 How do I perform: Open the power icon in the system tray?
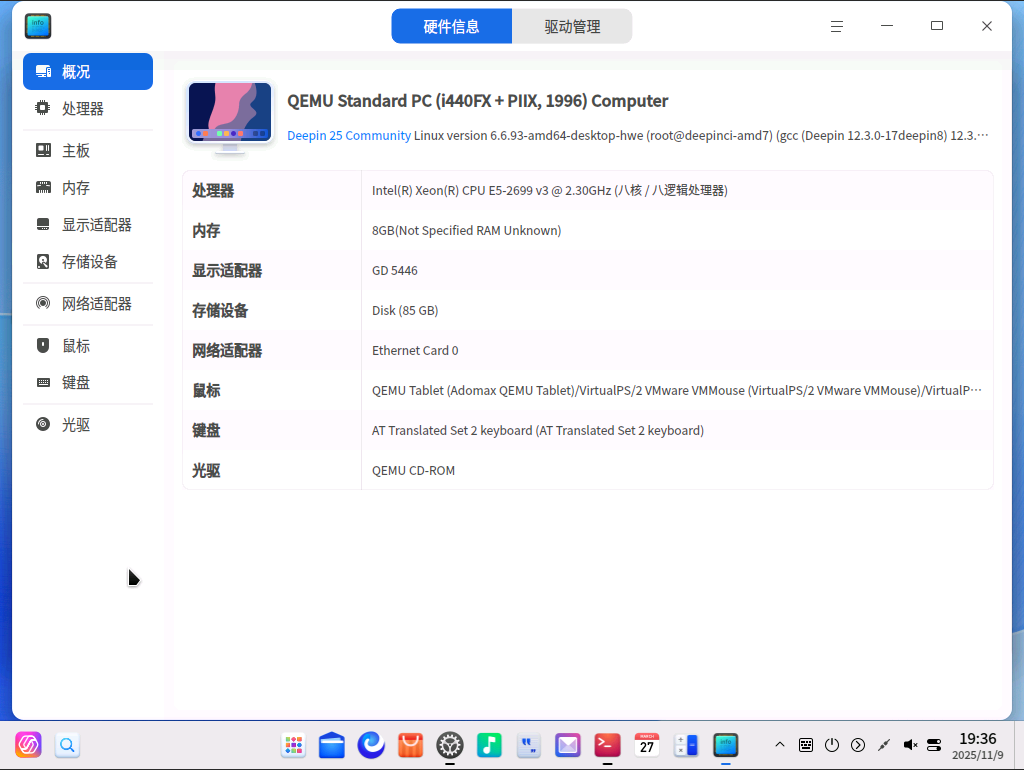pos(831,745)
